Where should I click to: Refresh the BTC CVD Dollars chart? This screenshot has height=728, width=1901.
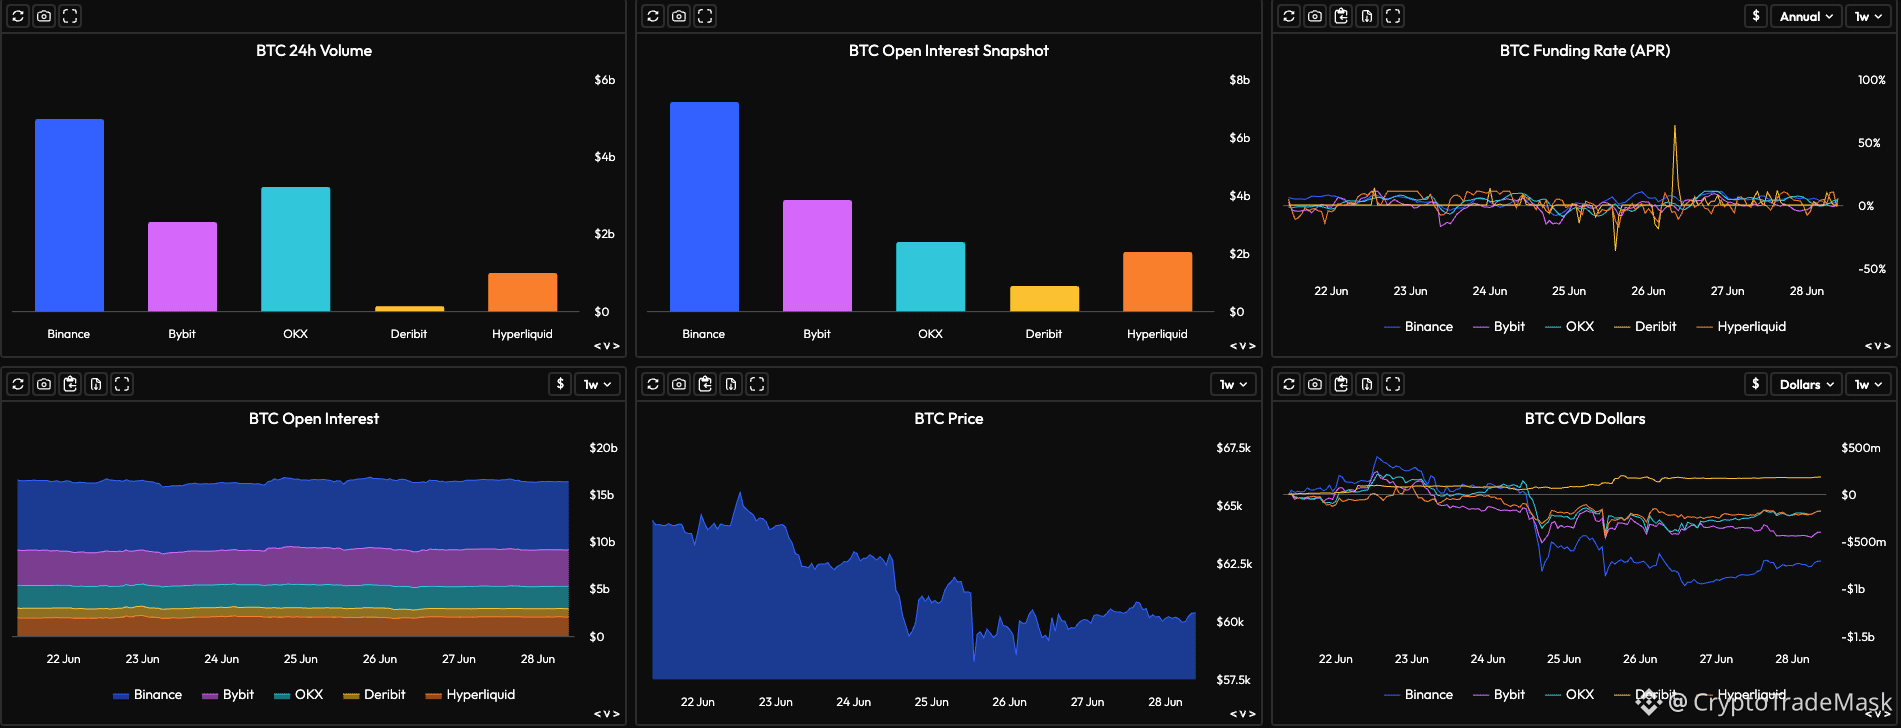1289,384
